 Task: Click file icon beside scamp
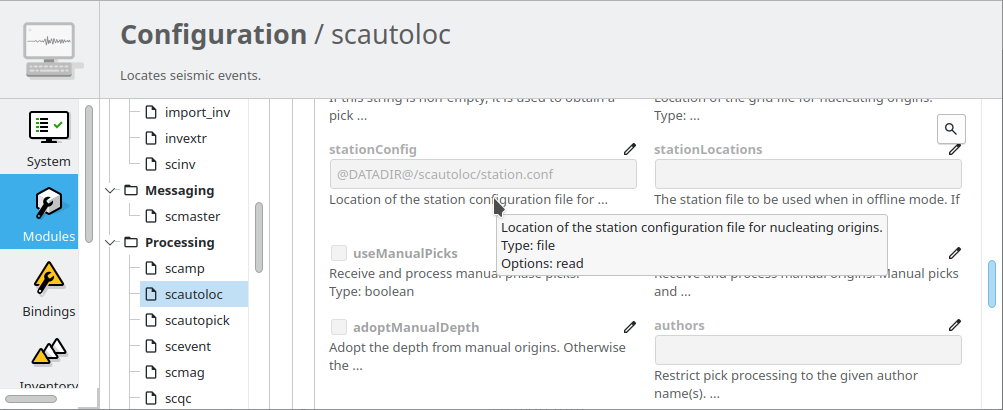click(151, 268)
